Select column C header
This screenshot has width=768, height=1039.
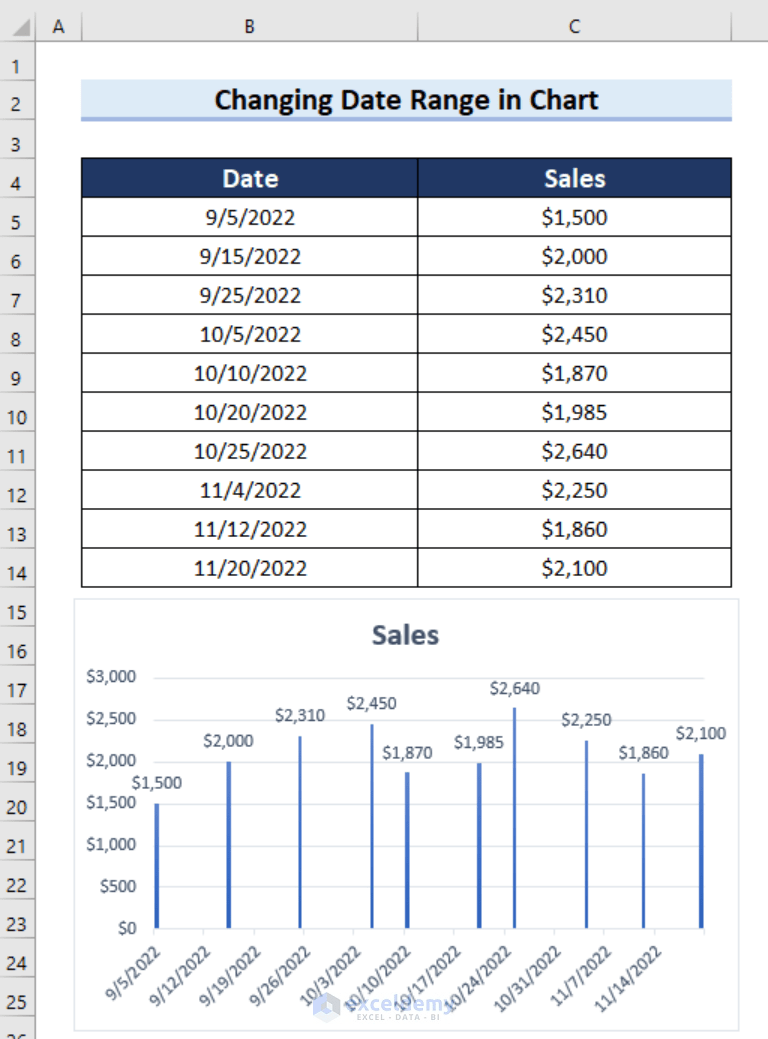573,26
